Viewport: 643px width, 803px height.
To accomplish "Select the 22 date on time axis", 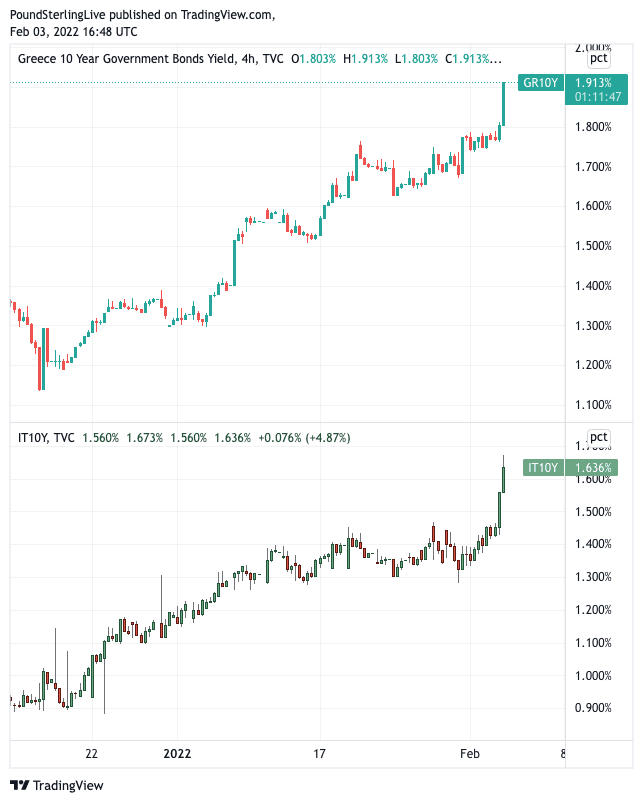I will point(91,753).
